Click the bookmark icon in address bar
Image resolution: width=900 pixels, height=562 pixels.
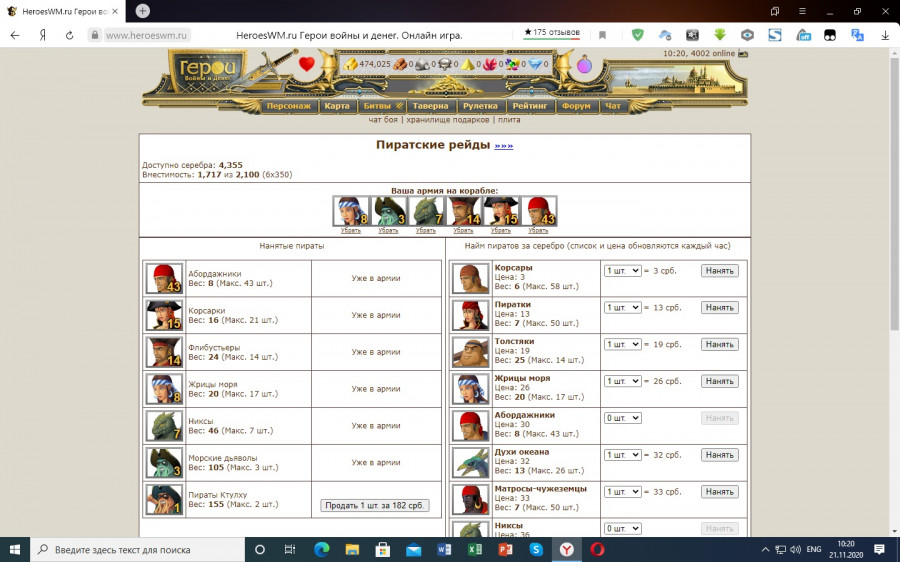pos(602,35)
